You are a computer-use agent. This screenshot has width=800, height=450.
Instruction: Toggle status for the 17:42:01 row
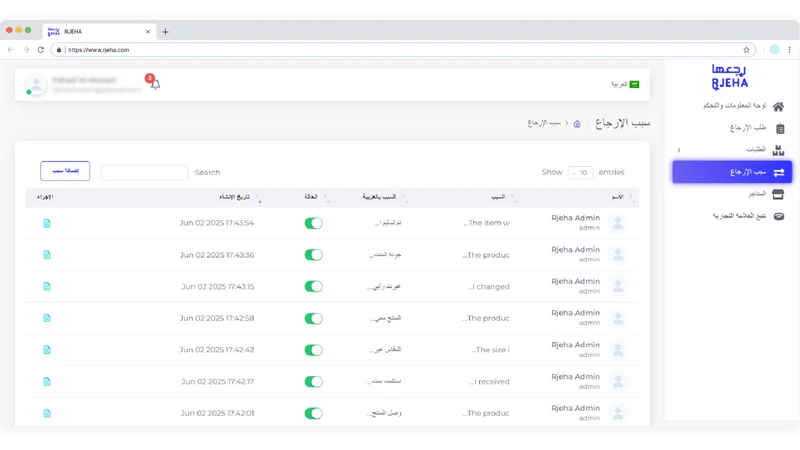[313, 413]
